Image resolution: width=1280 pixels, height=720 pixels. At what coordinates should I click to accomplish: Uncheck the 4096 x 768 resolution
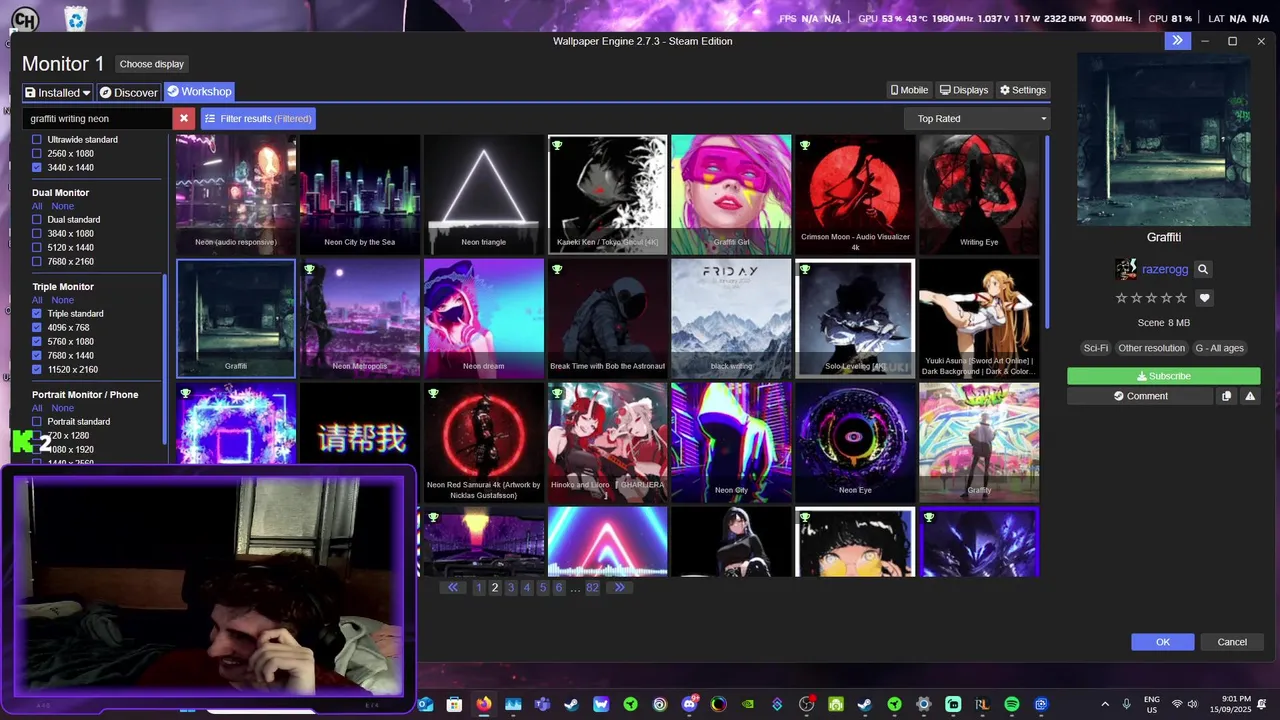coord(37,328)
